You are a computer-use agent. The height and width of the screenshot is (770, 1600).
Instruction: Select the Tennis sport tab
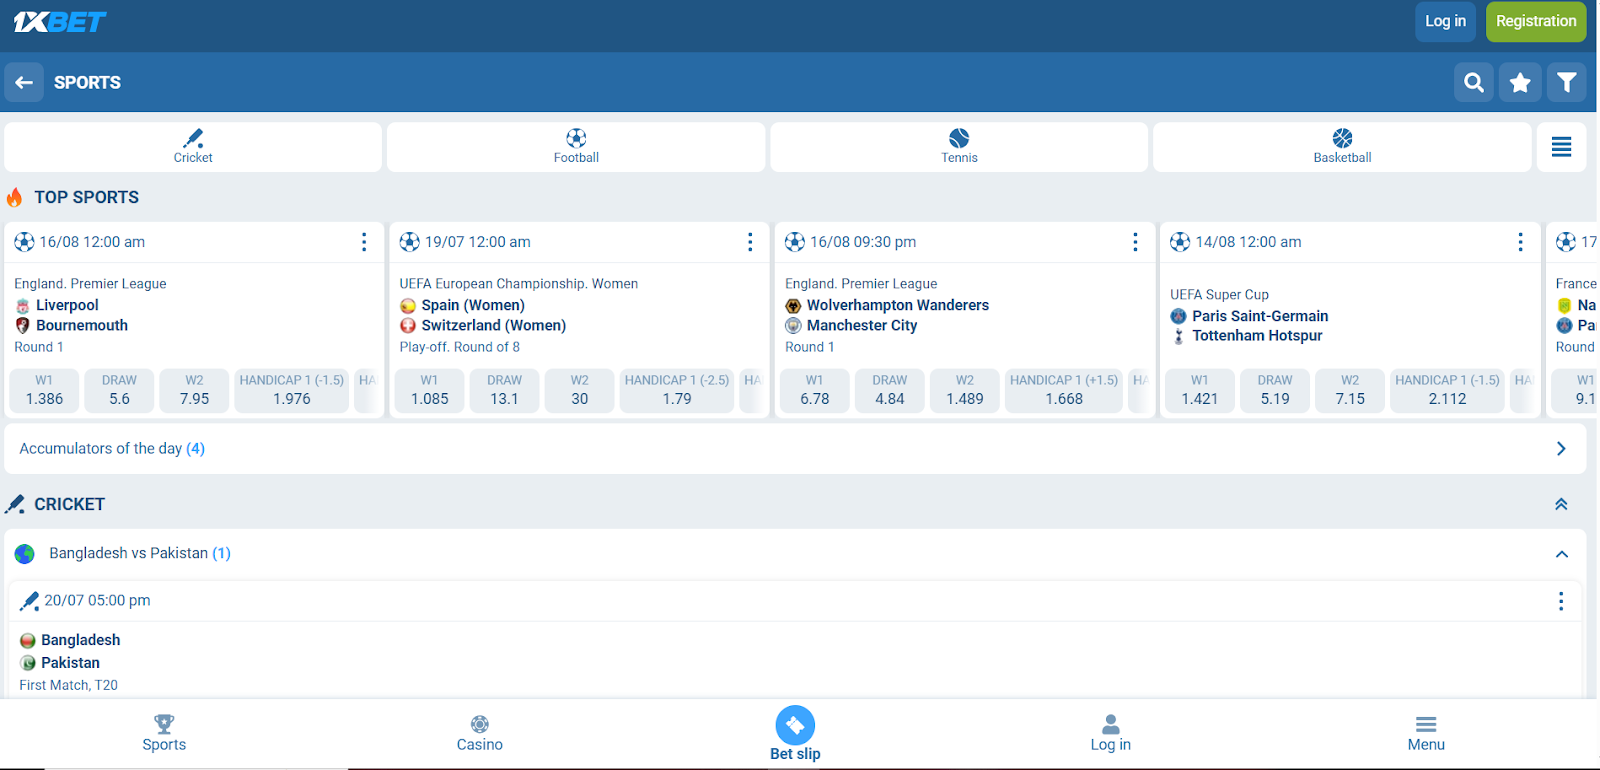point(959,146)
